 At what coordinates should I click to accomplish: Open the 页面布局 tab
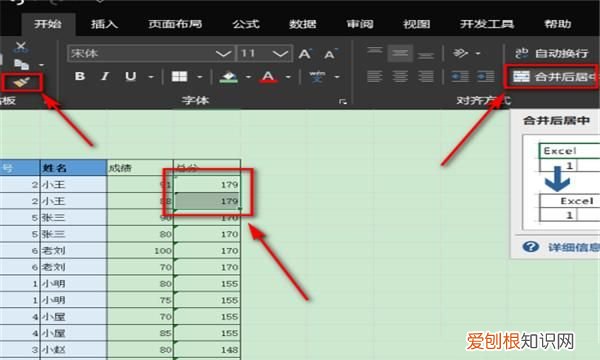(175, 24)
